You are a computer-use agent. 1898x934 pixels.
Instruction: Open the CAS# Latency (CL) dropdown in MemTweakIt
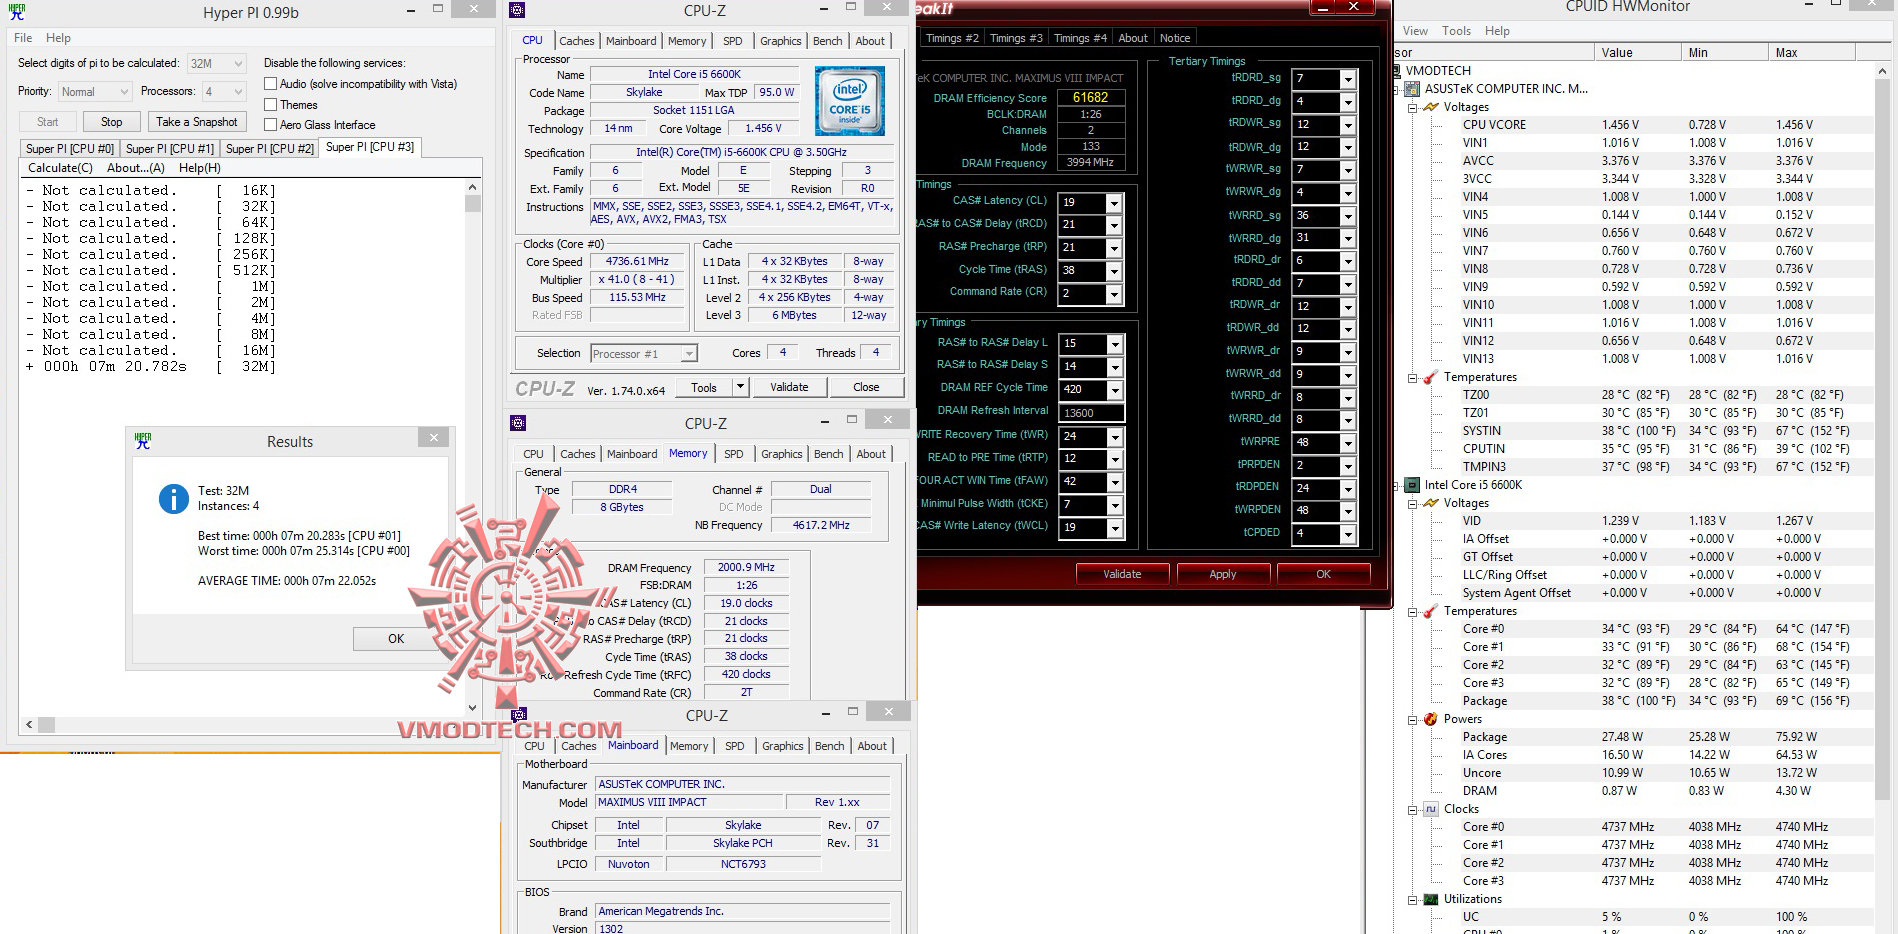pyautogui.click(x=1113, y=203)
